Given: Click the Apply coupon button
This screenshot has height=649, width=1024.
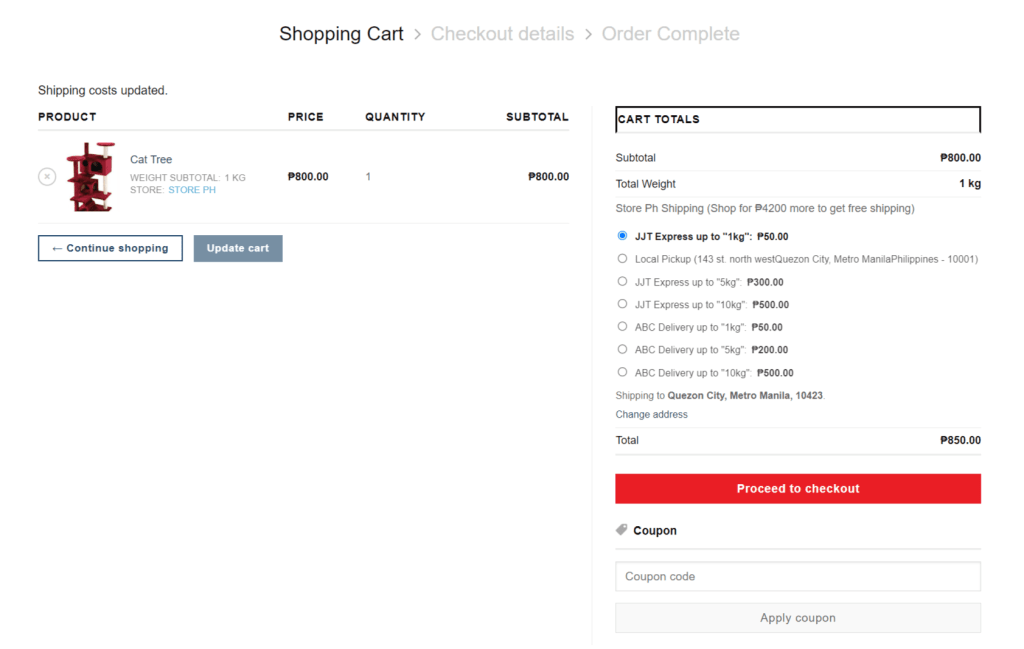Looking at the screenshot, I should (x=797, y=618).
